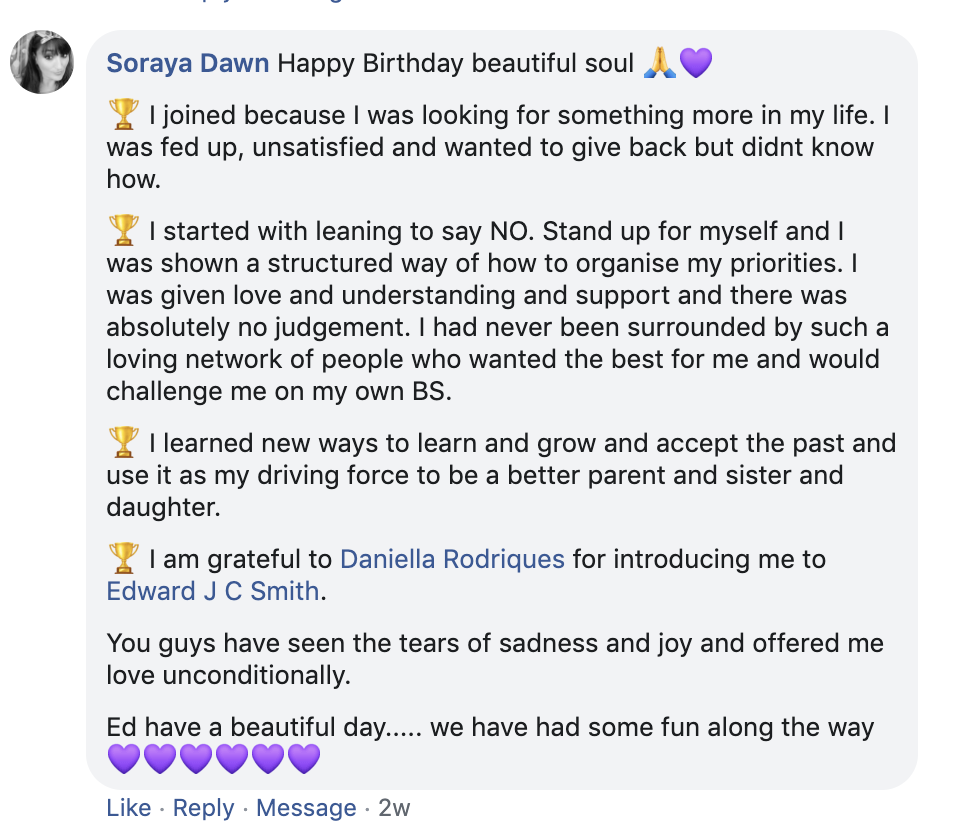Open the Daniella Rodriques tagged profile
The height and width of the screenshot is (830, 964).
(x=453, y=558)
